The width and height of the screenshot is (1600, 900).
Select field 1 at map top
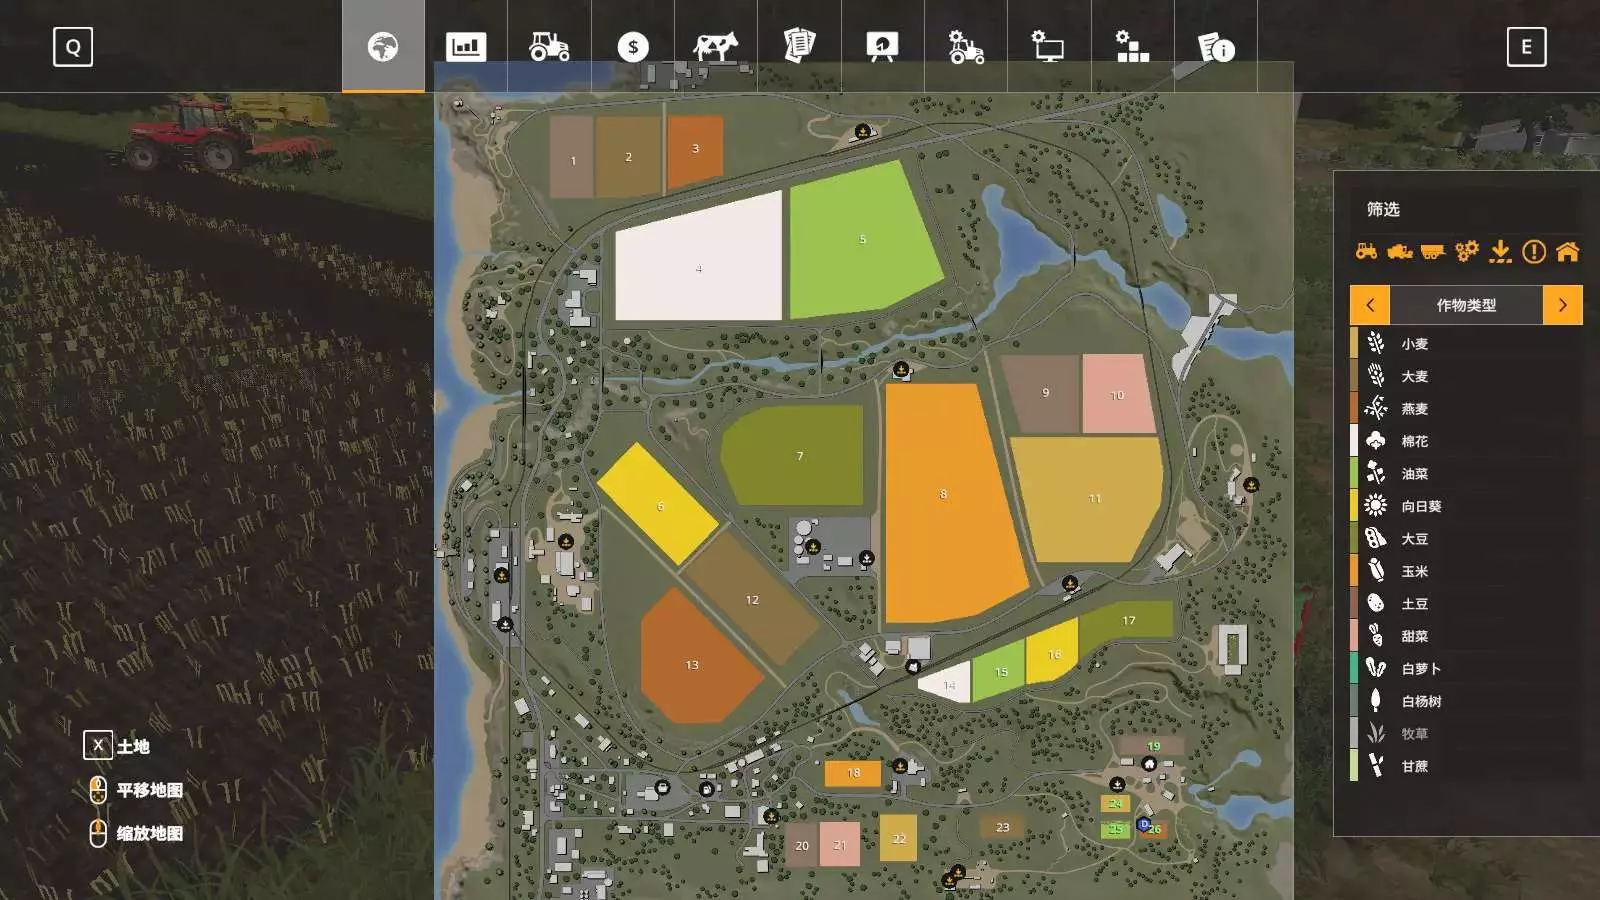[572, 157]
